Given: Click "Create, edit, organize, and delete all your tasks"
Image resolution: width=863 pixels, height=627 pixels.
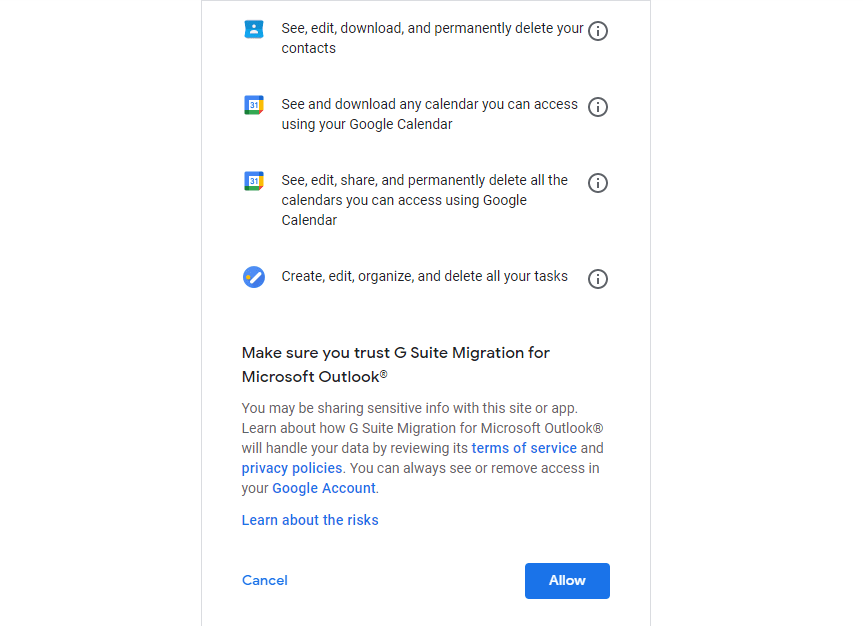Looking at the screenshot, I should [424, 276].
